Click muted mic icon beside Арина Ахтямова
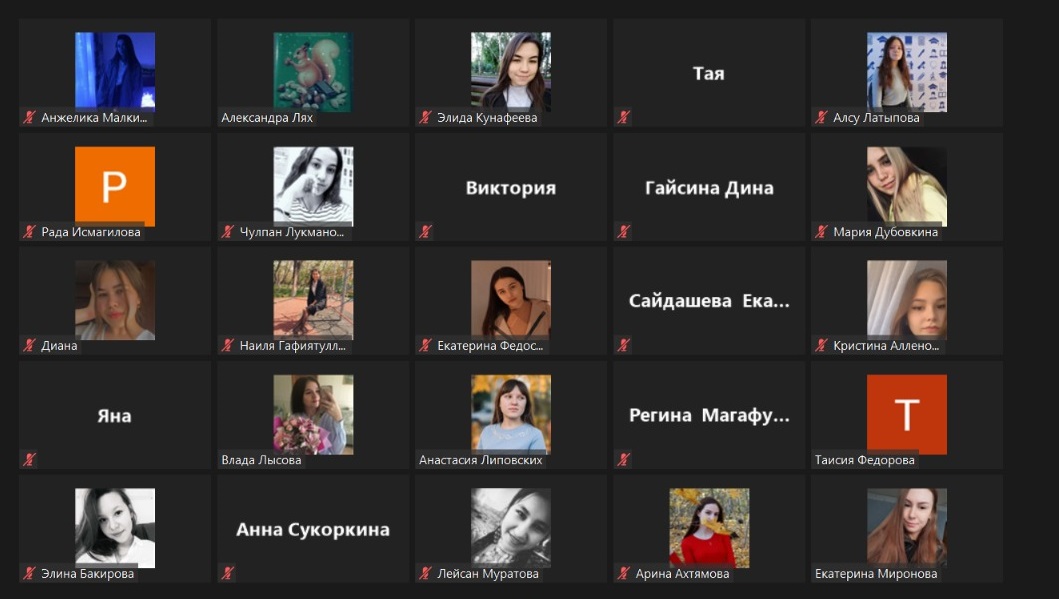Screen dimensions: 1059x599 tap(623, 573)
